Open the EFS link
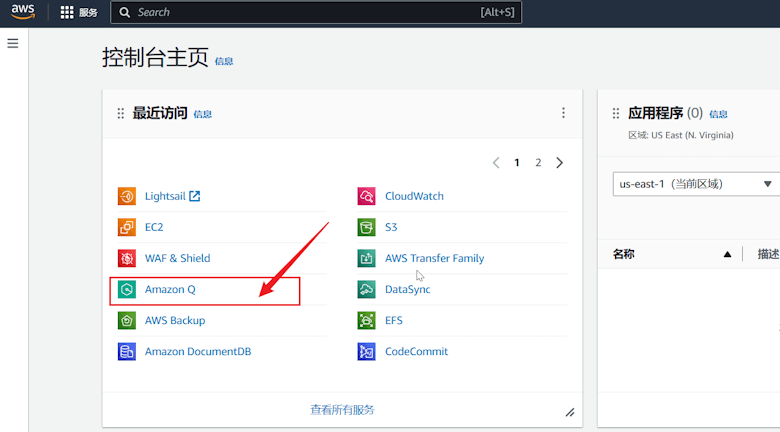780x432 pixels. pos(393,321)
